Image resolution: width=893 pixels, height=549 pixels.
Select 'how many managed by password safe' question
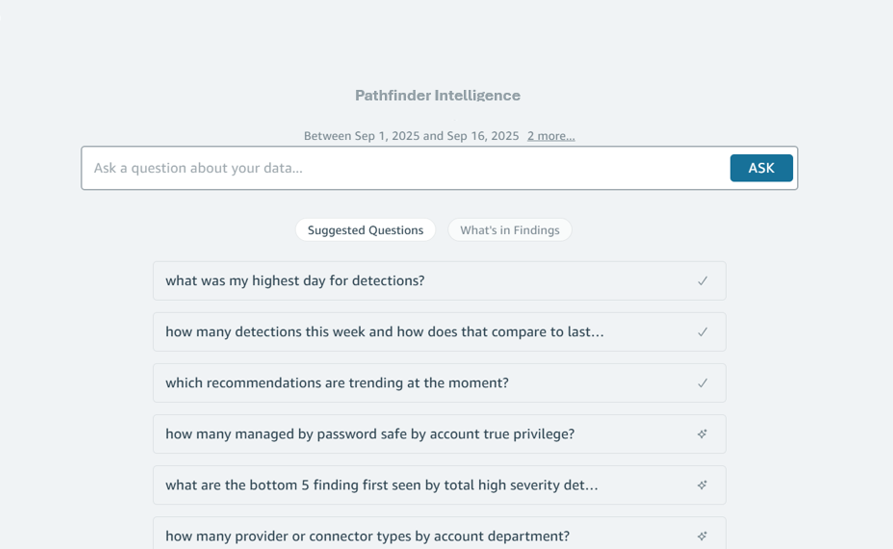370,434
